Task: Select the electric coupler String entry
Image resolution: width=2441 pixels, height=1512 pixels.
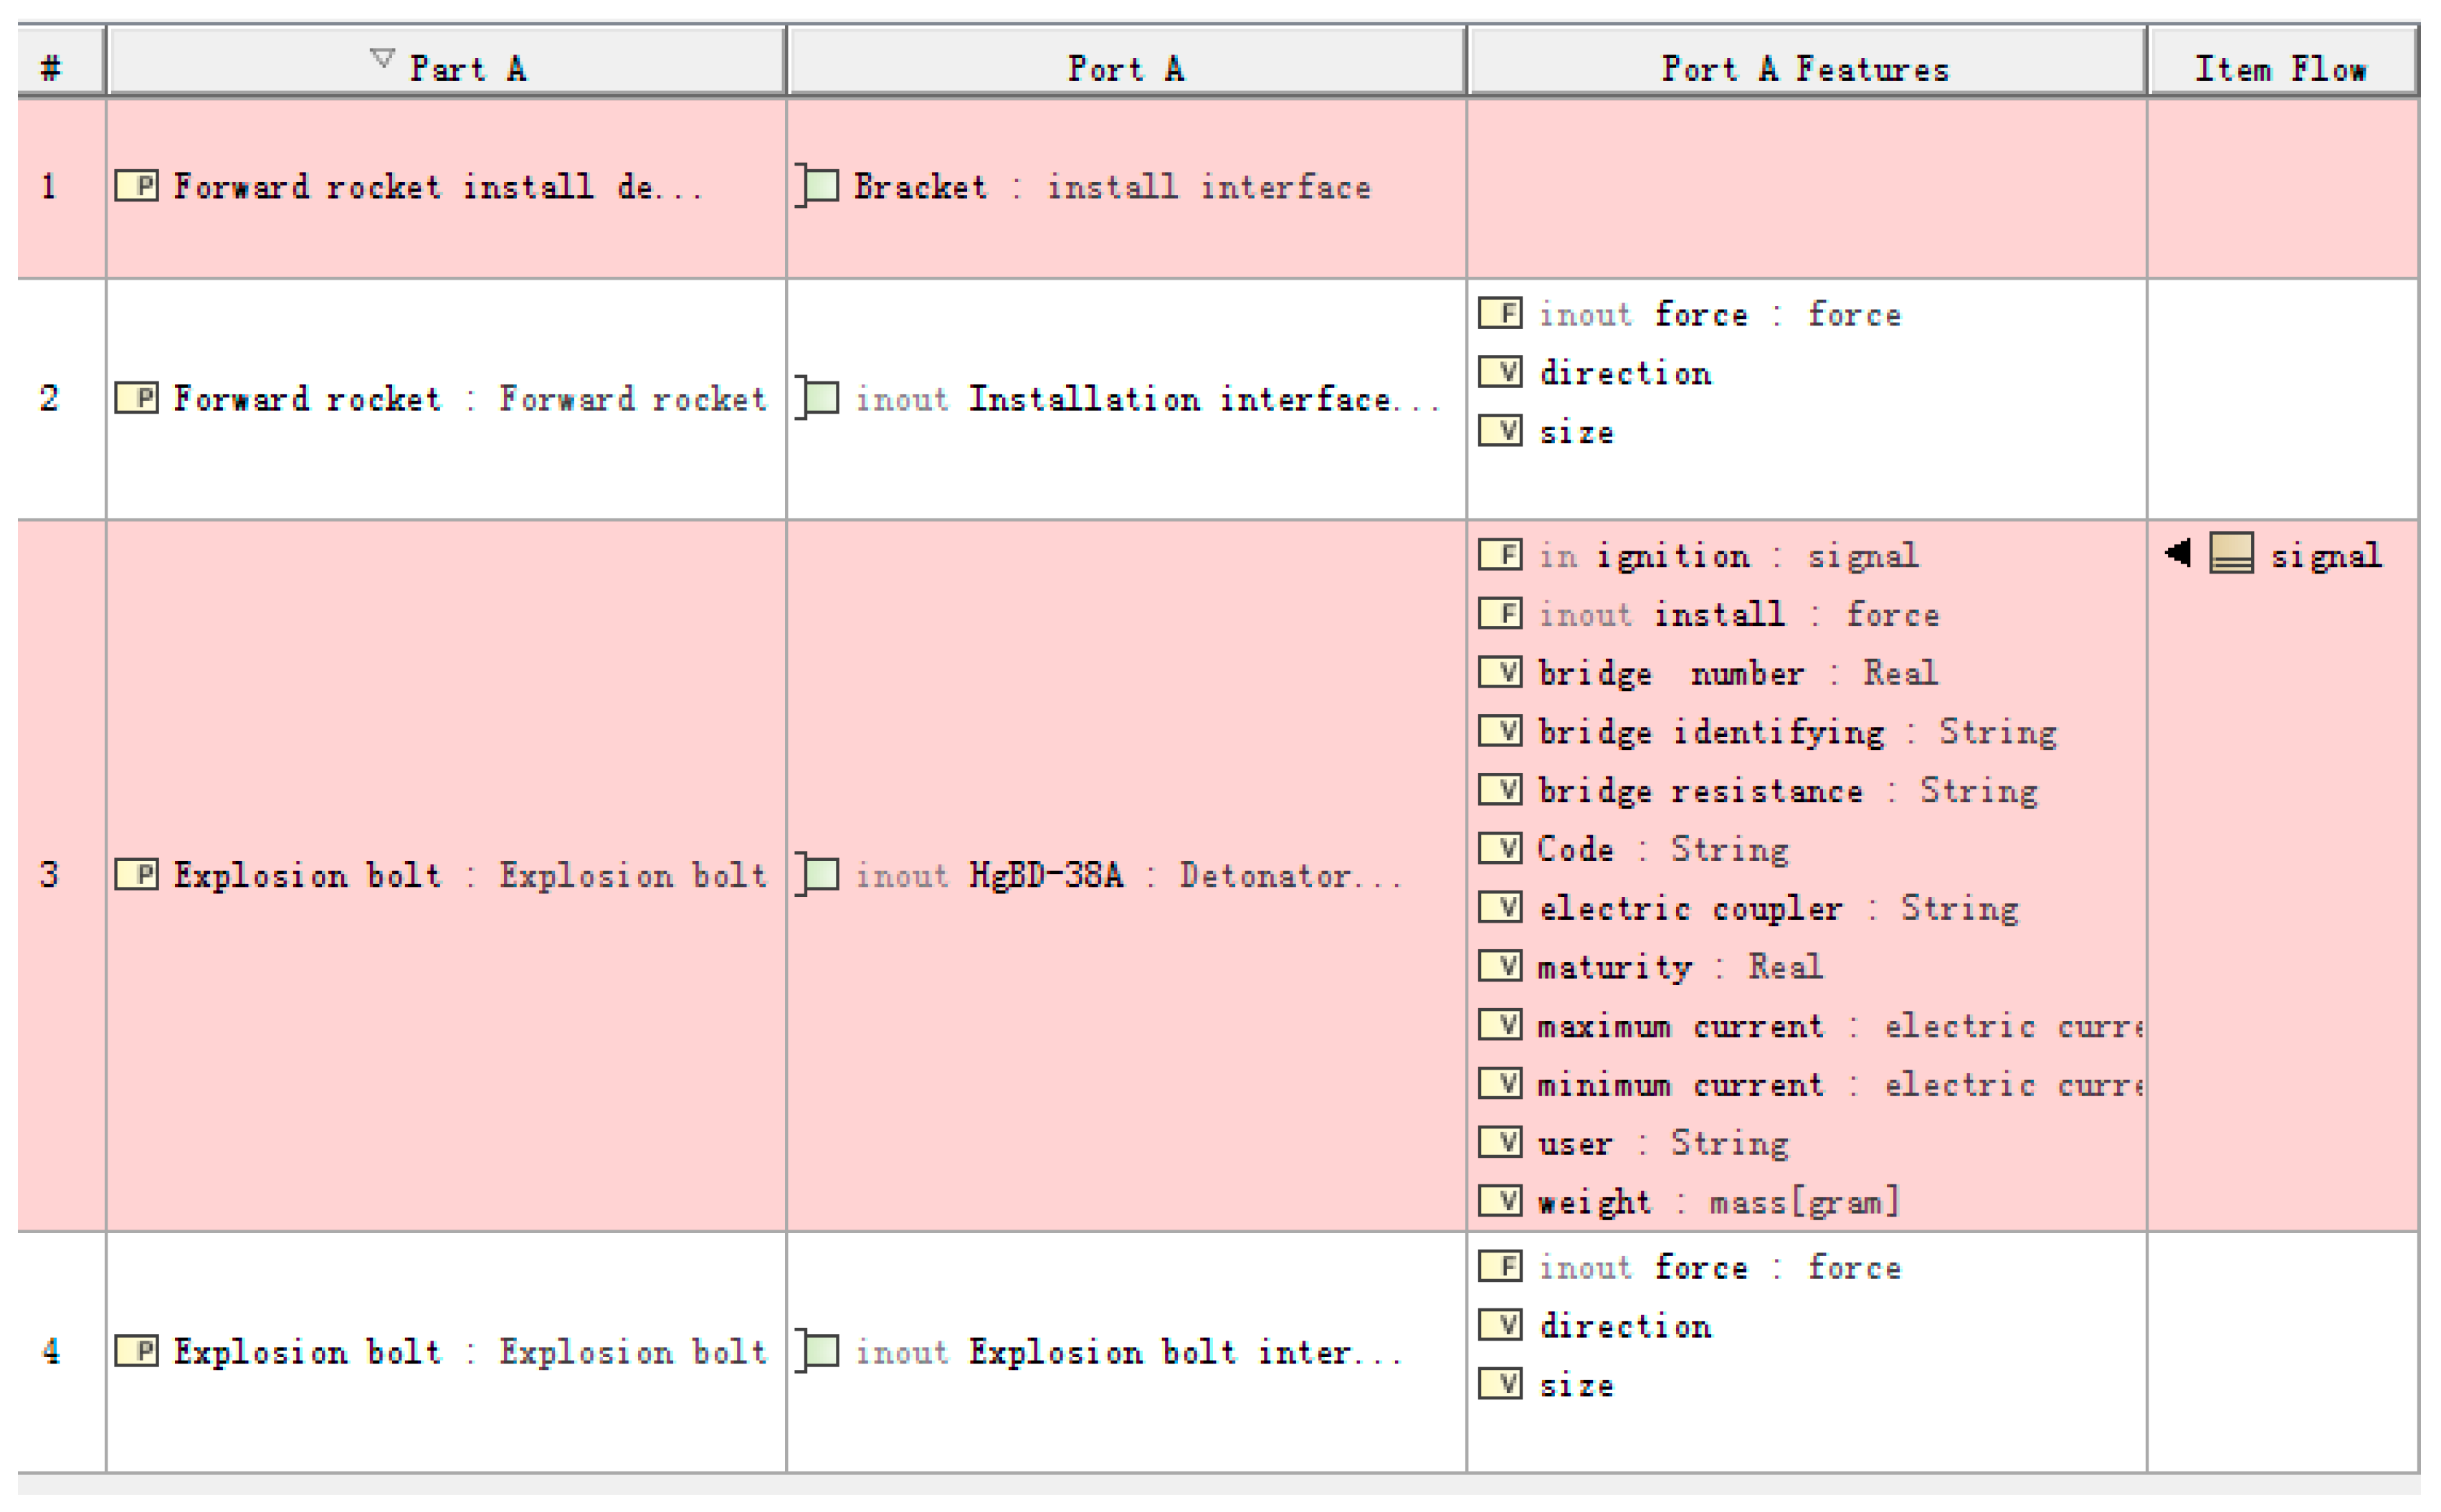Action: pyautogui.click(x=1777, y=908)
